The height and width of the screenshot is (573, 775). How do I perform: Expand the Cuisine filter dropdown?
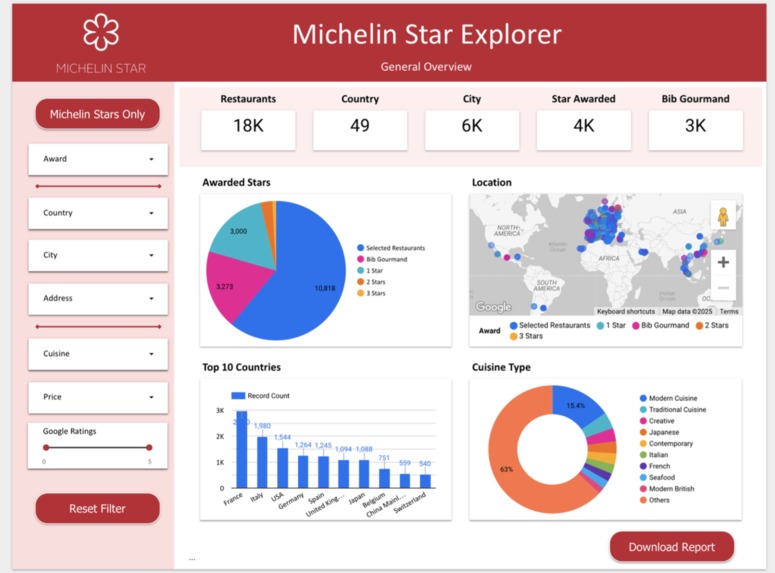pyautogui.click(x=98, y=354)
